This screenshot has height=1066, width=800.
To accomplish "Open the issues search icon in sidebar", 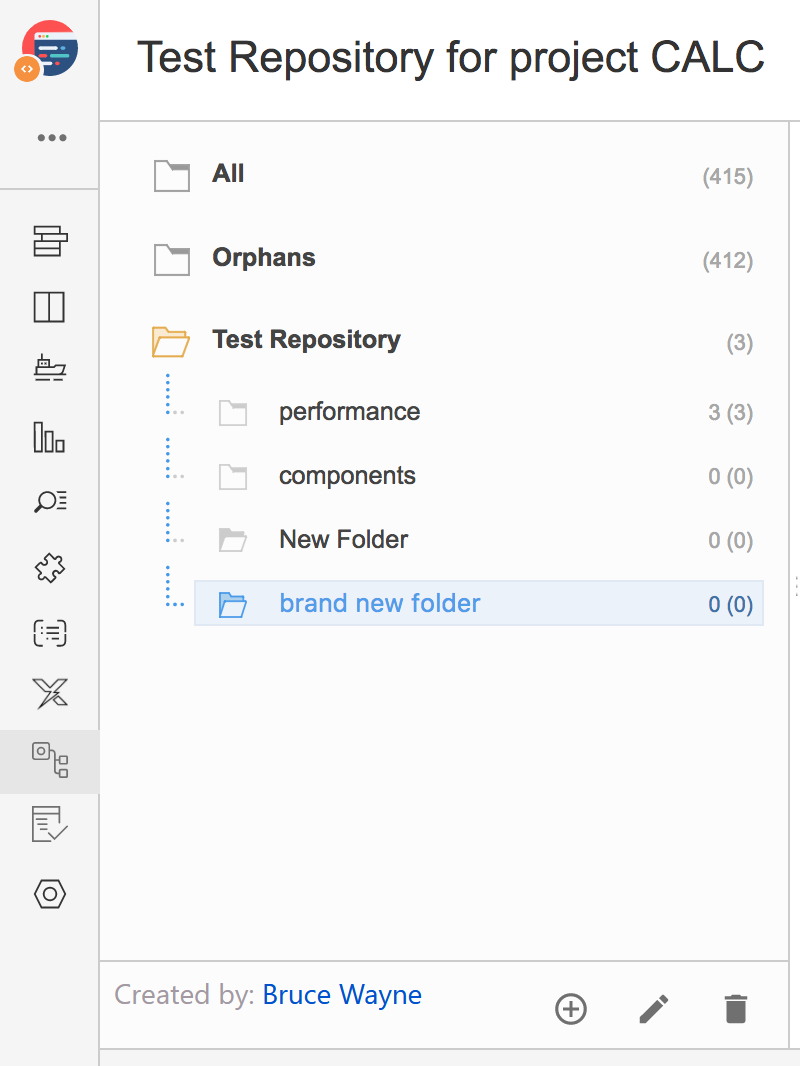I will (50, 502).
